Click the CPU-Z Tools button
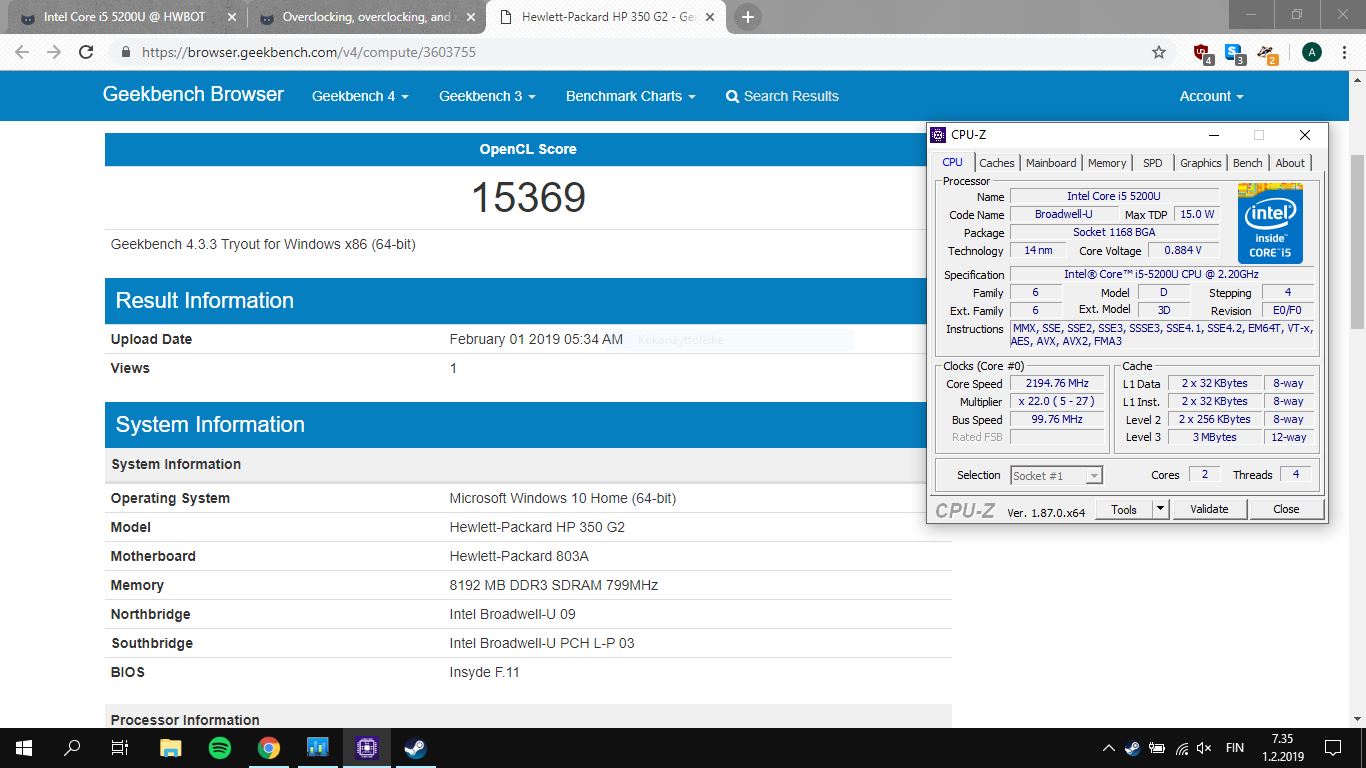Image resolution: width=1366 pixels, height=768 pixels. point(1124,509)
